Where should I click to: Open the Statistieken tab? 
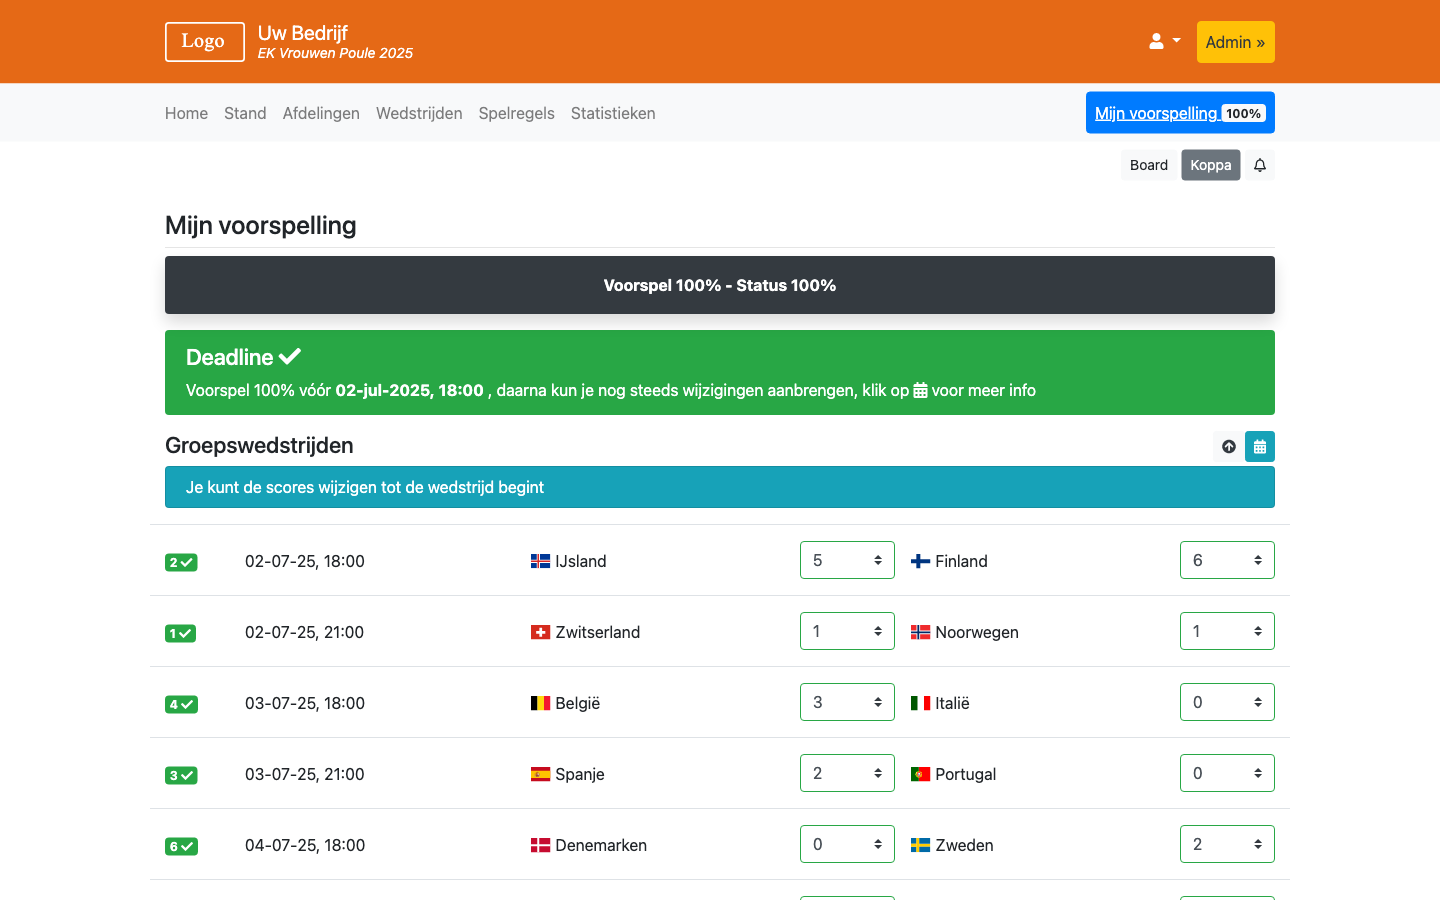point(613,113)
